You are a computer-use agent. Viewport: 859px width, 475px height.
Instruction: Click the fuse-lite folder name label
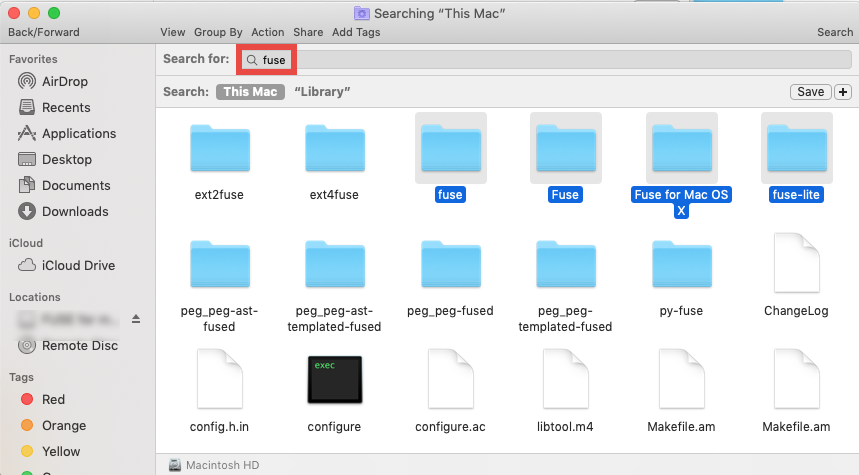tap(796, 194)
